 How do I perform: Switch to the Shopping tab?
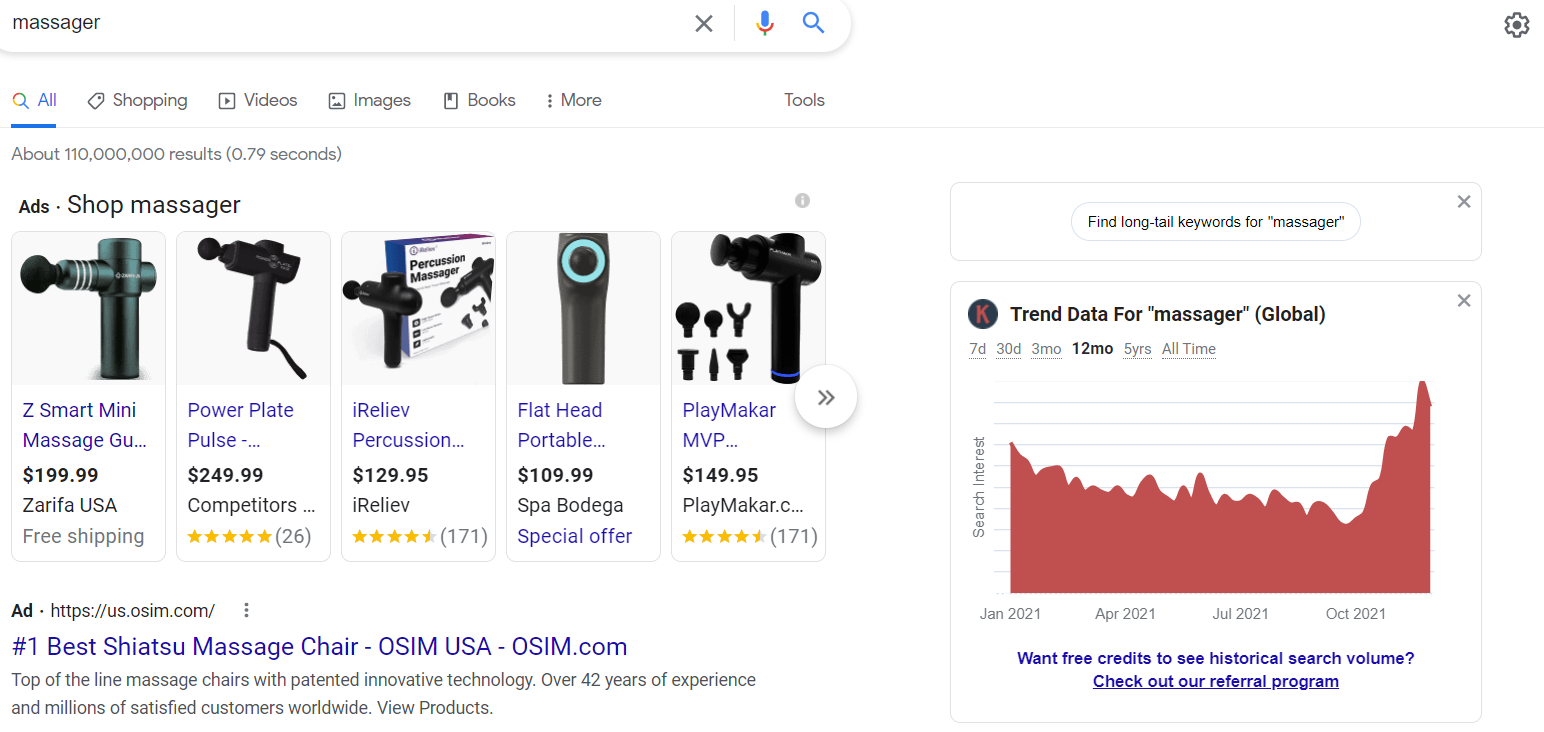pyautogui.click(x=138, y=100)
